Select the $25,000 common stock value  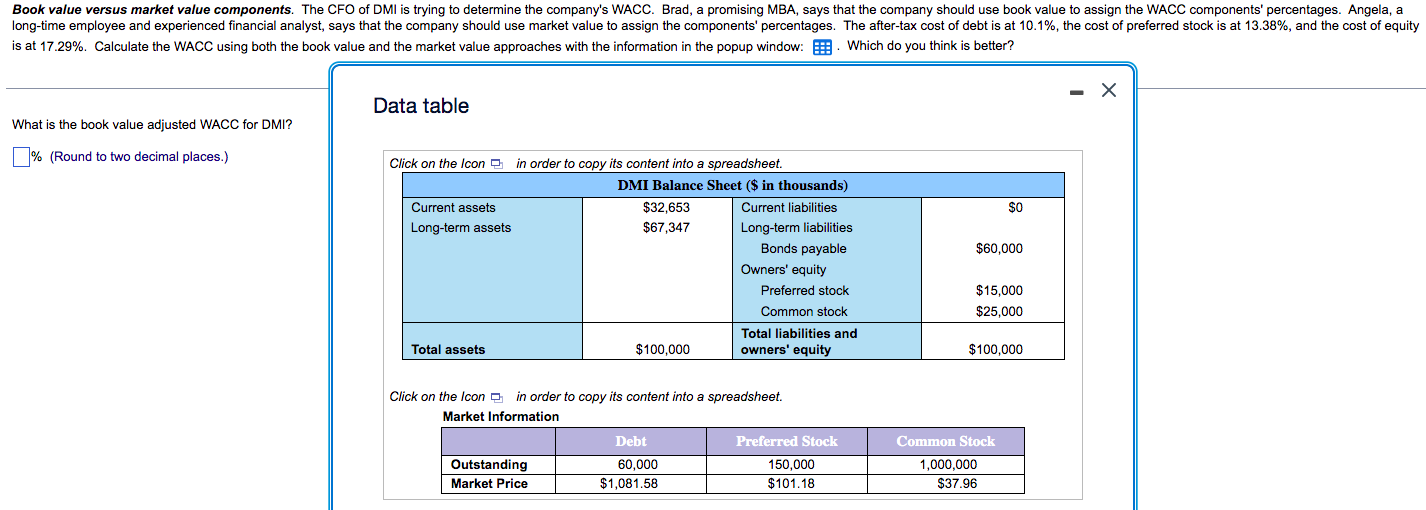[x=999, y=312]
